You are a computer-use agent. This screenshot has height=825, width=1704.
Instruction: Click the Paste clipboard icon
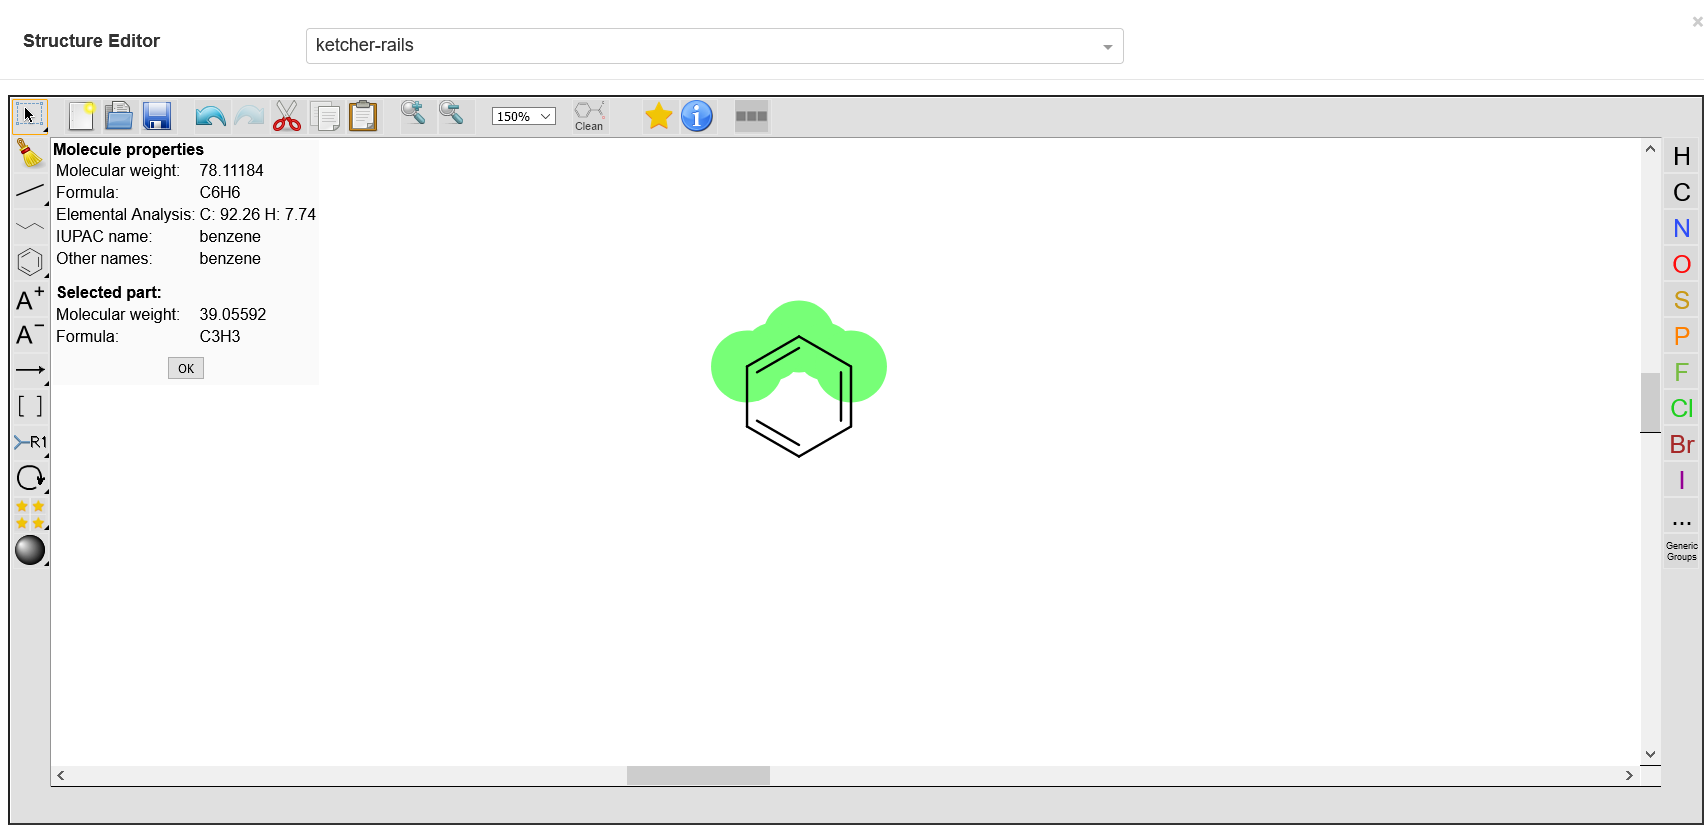[x=363, y=116]
